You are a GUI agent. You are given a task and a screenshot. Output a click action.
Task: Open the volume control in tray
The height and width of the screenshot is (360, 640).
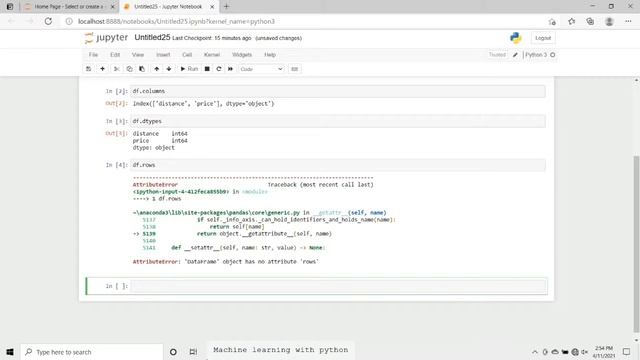pyautogui.click(x=585, y=352)
